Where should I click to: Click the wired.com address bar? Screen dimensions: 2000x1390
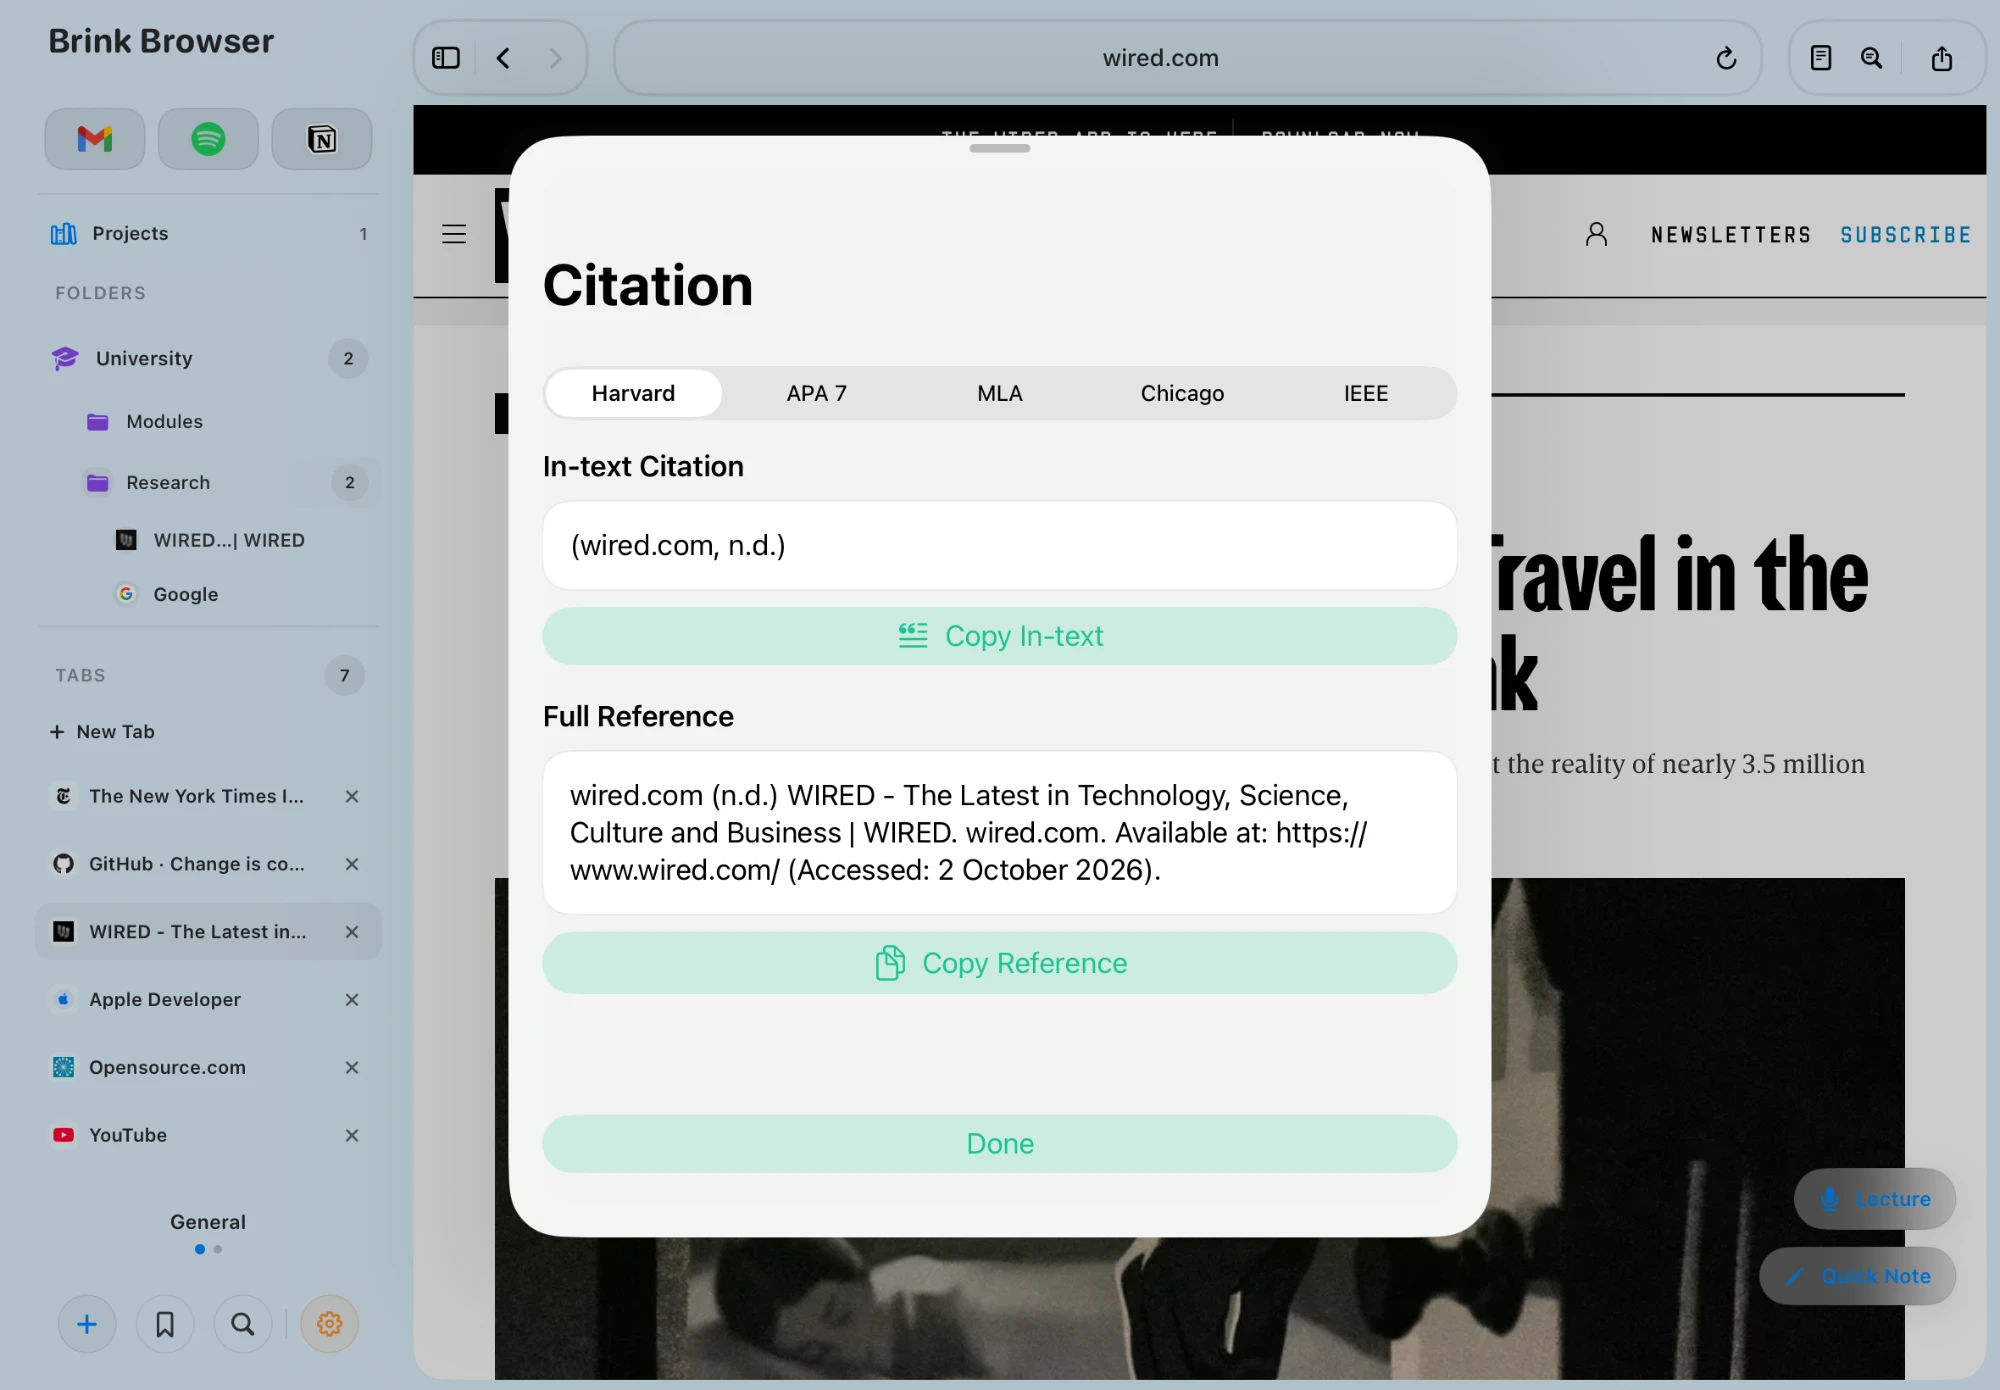[x=1187, y=58]
